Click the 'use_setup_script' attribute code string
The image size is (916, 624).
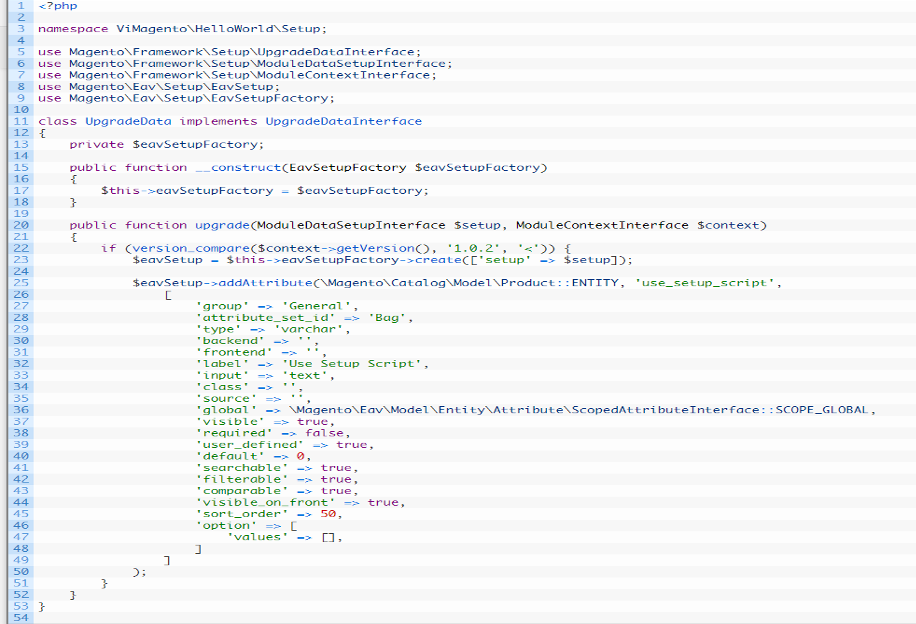[x=705, y=283]
